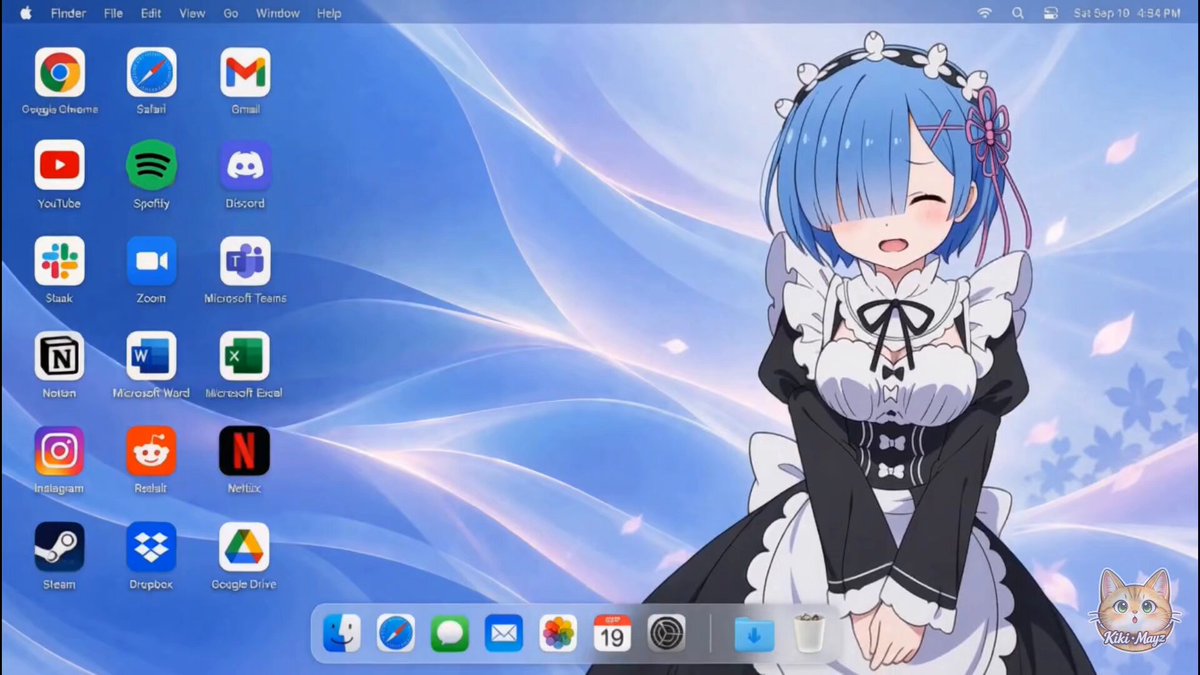1200x675 pixels.
Task: Click the date and time in the menu bar
Action: (1125, 13)
